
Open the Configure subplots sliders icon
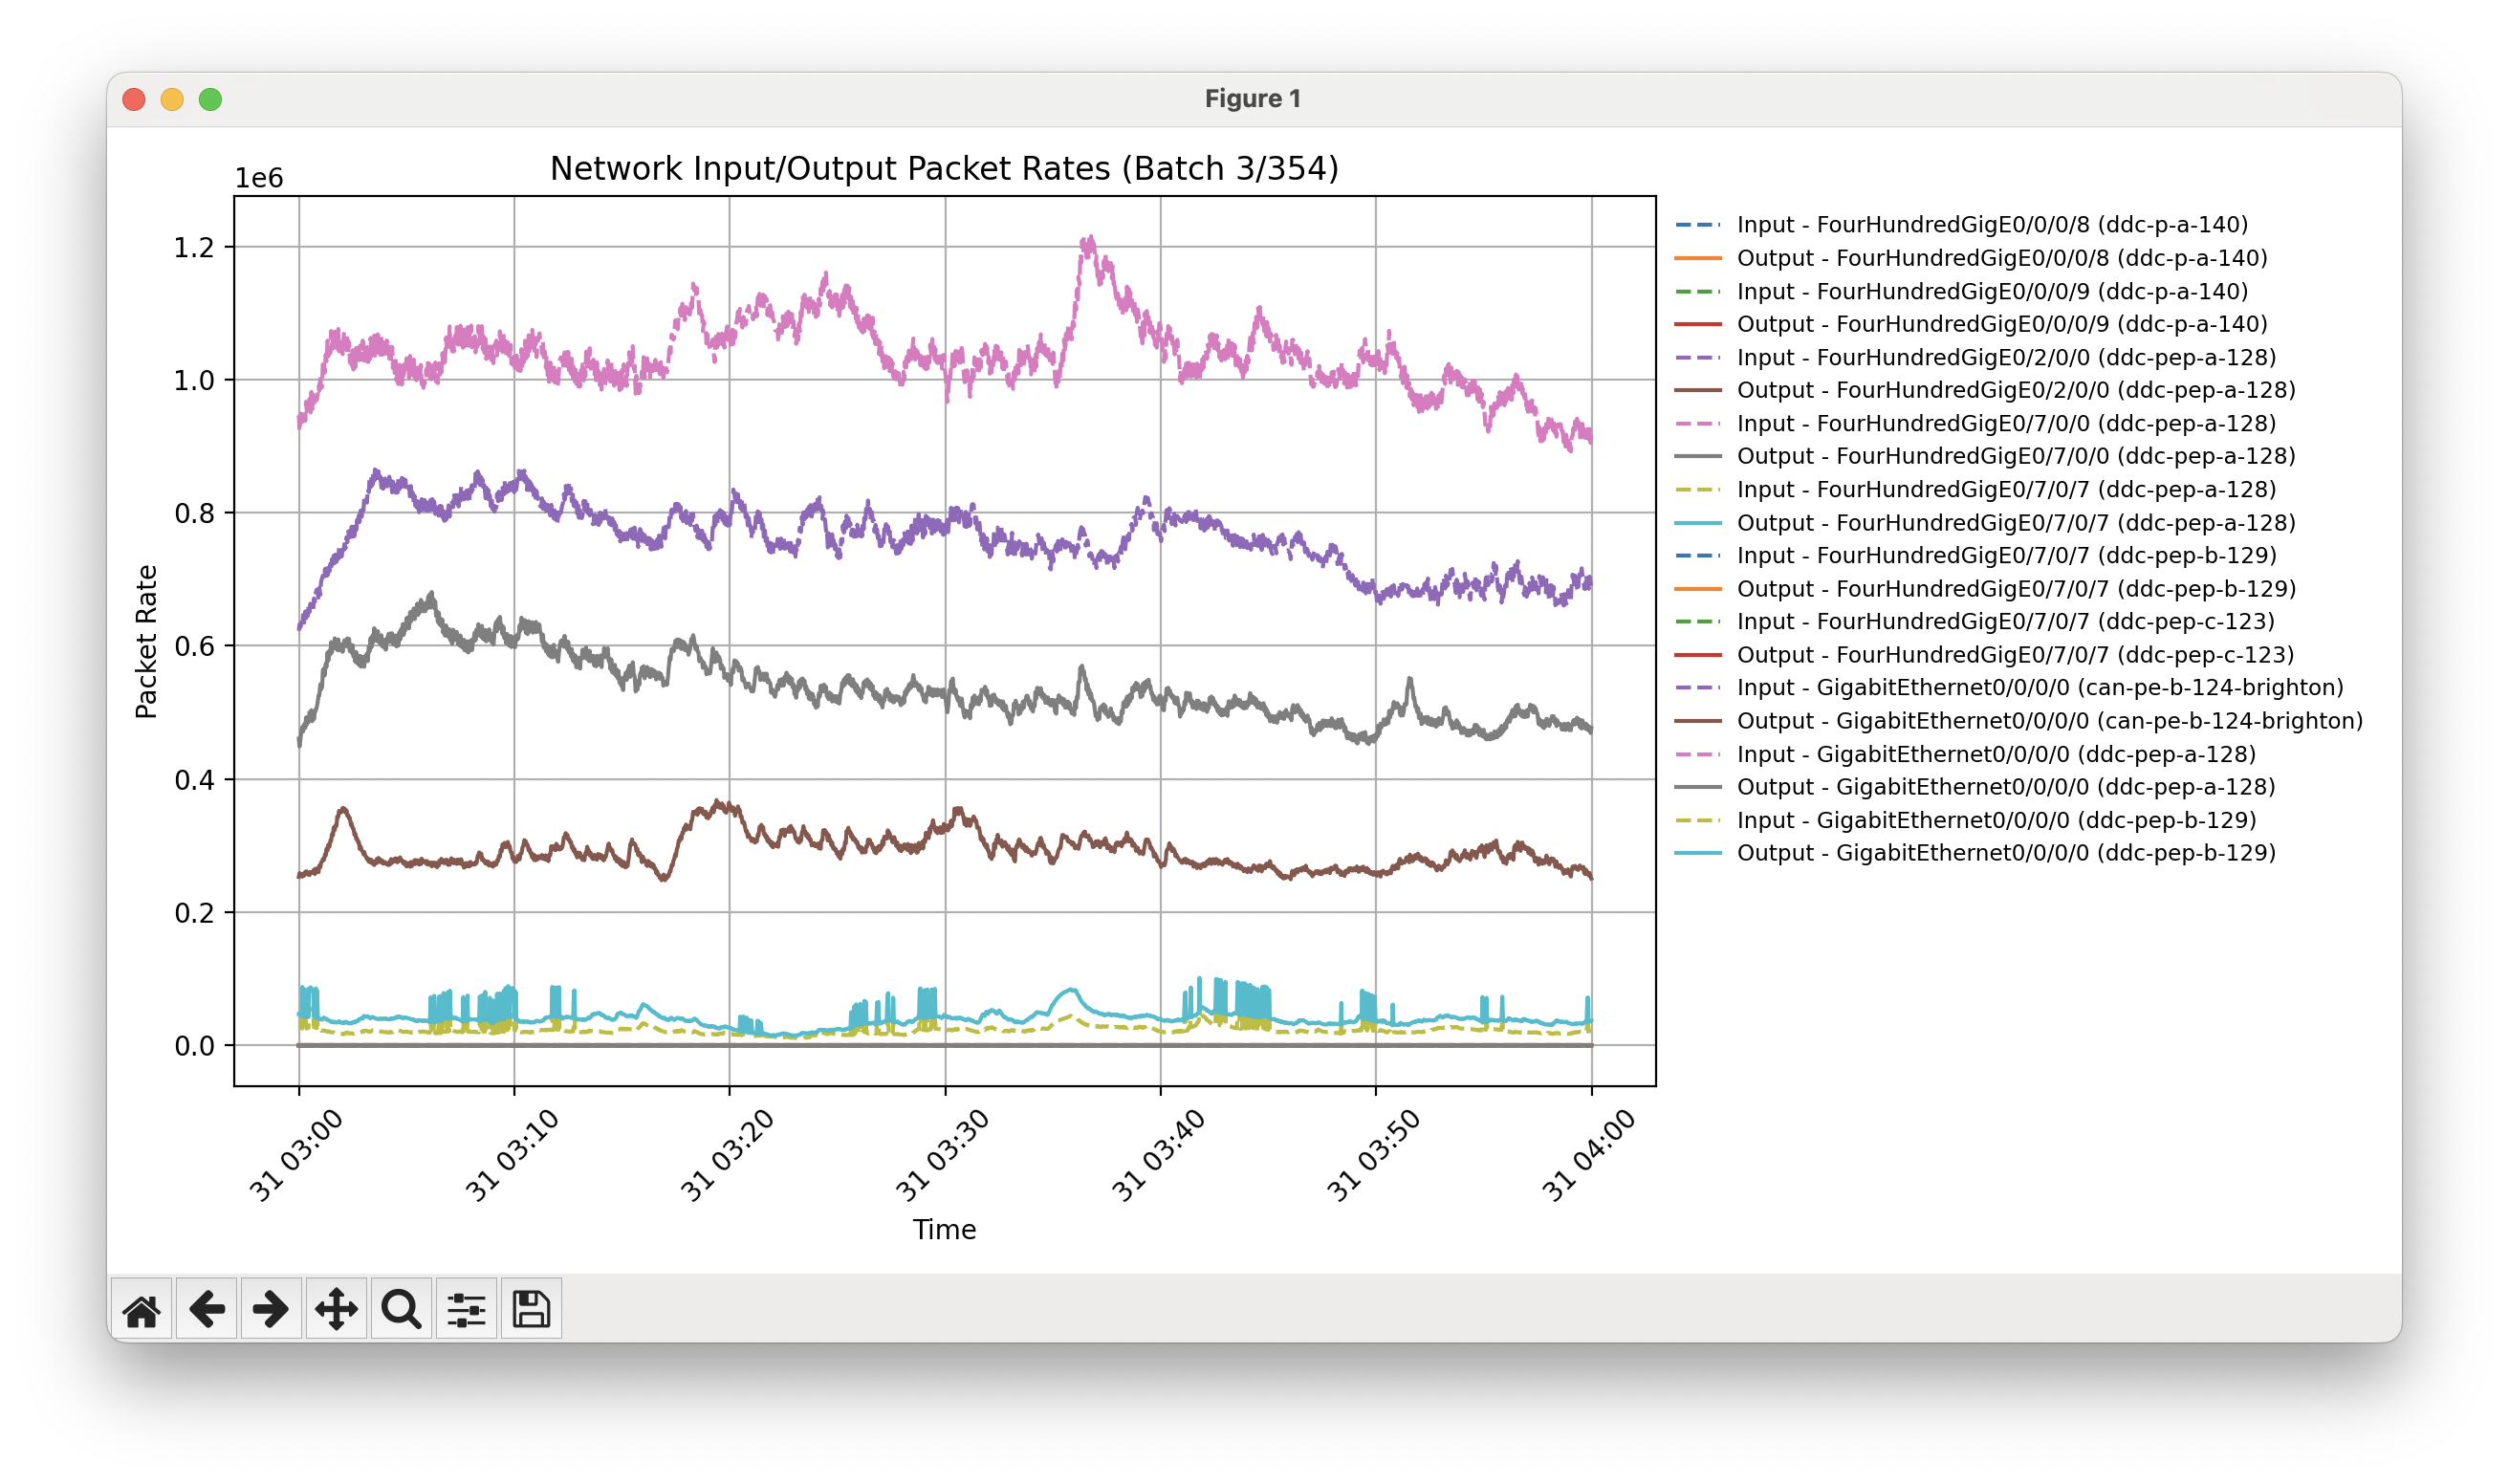click(x=466, y=1308)
